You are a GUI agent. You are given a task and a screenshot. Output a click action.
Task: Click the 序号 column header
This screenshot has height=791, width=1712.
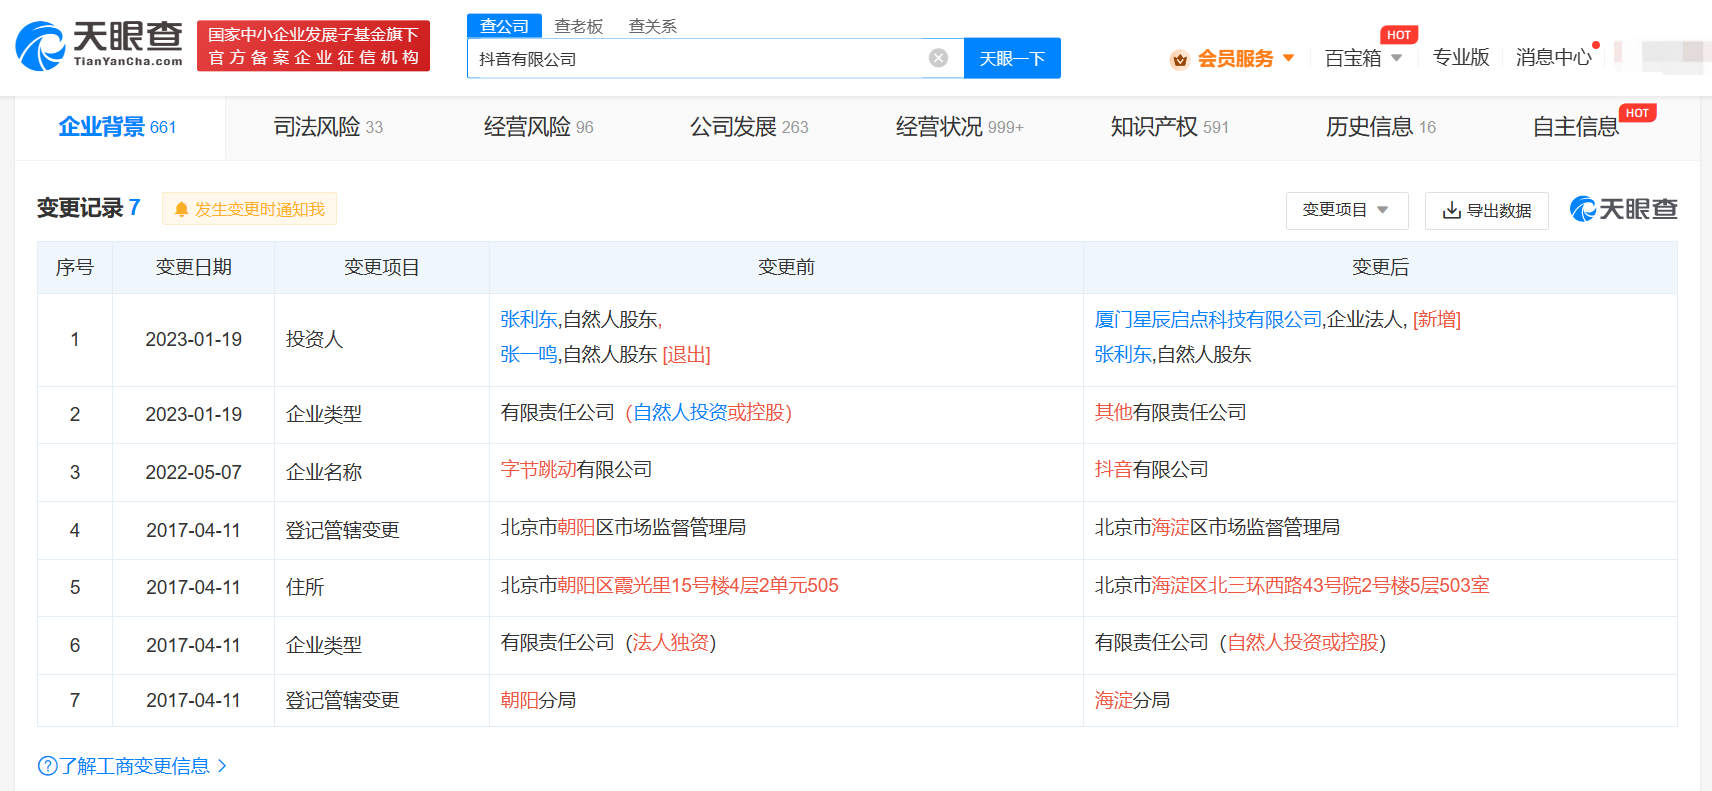pyautogui.click(x=74, y=267)
